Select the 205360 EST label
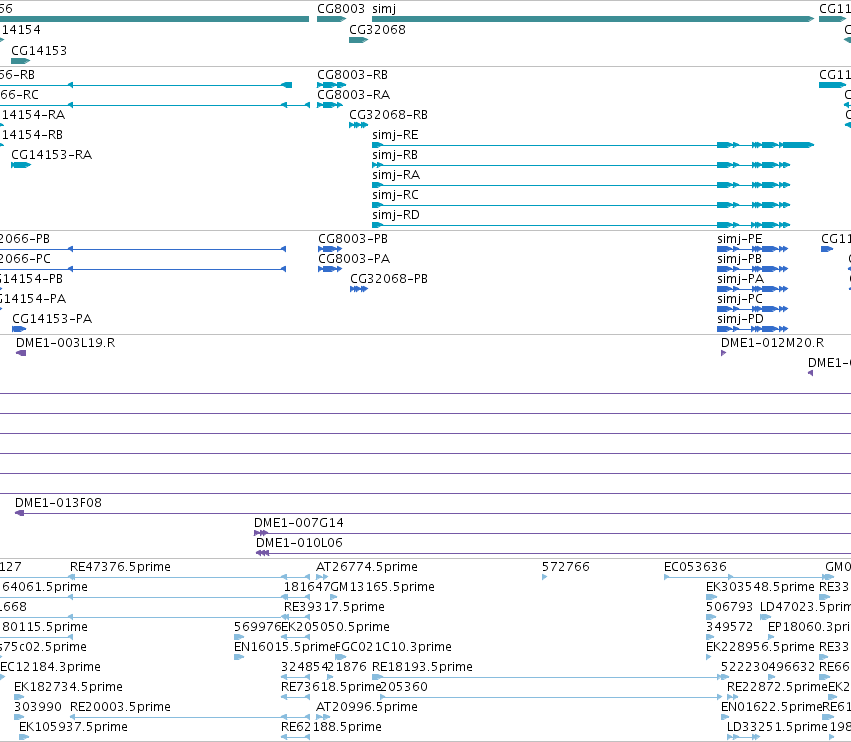This screenshot has width=851, height=742. pyautogui.click(x=404, y=688)
